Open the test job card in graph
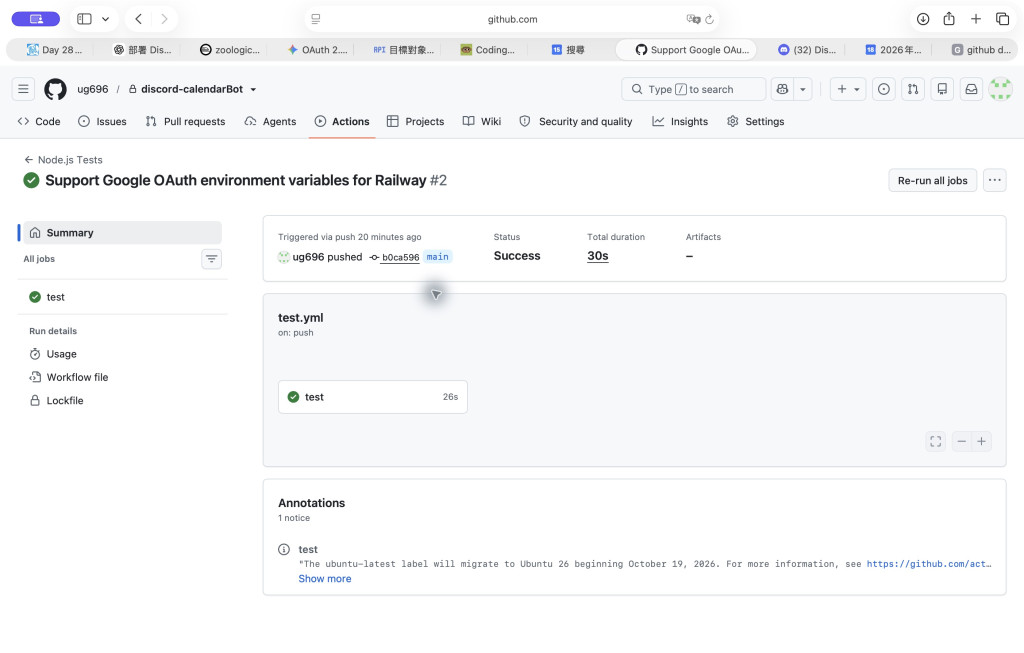Screen dimensions: 1024x653 click(x=373, y=397)
